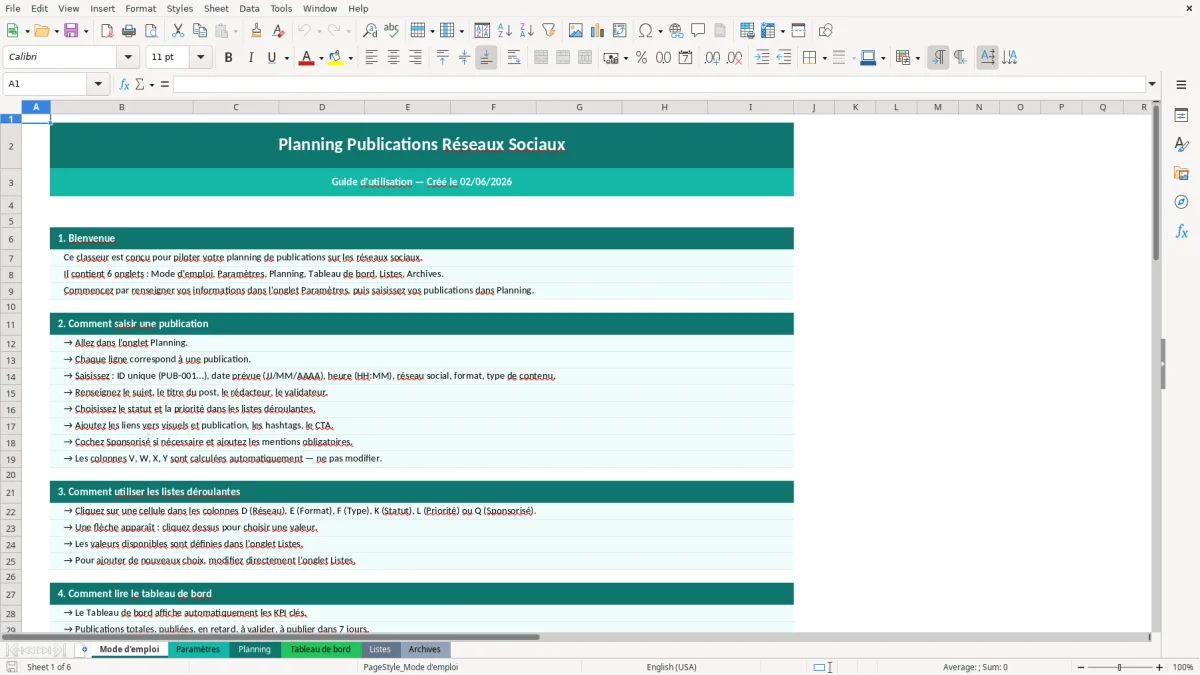Switch to the Paramètres sheet tab
1200x675 pixels.
click(x=198, y=649)
